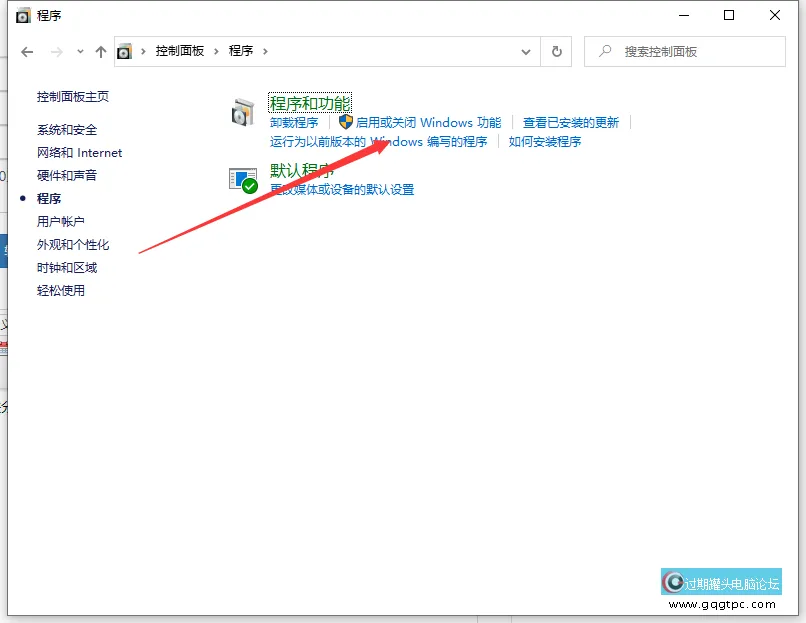Image resolution: width=806 pixels, height=623 pixels.
Task: Open 更改媒体或设备的默认设置 link
Action: click(342, 190)
